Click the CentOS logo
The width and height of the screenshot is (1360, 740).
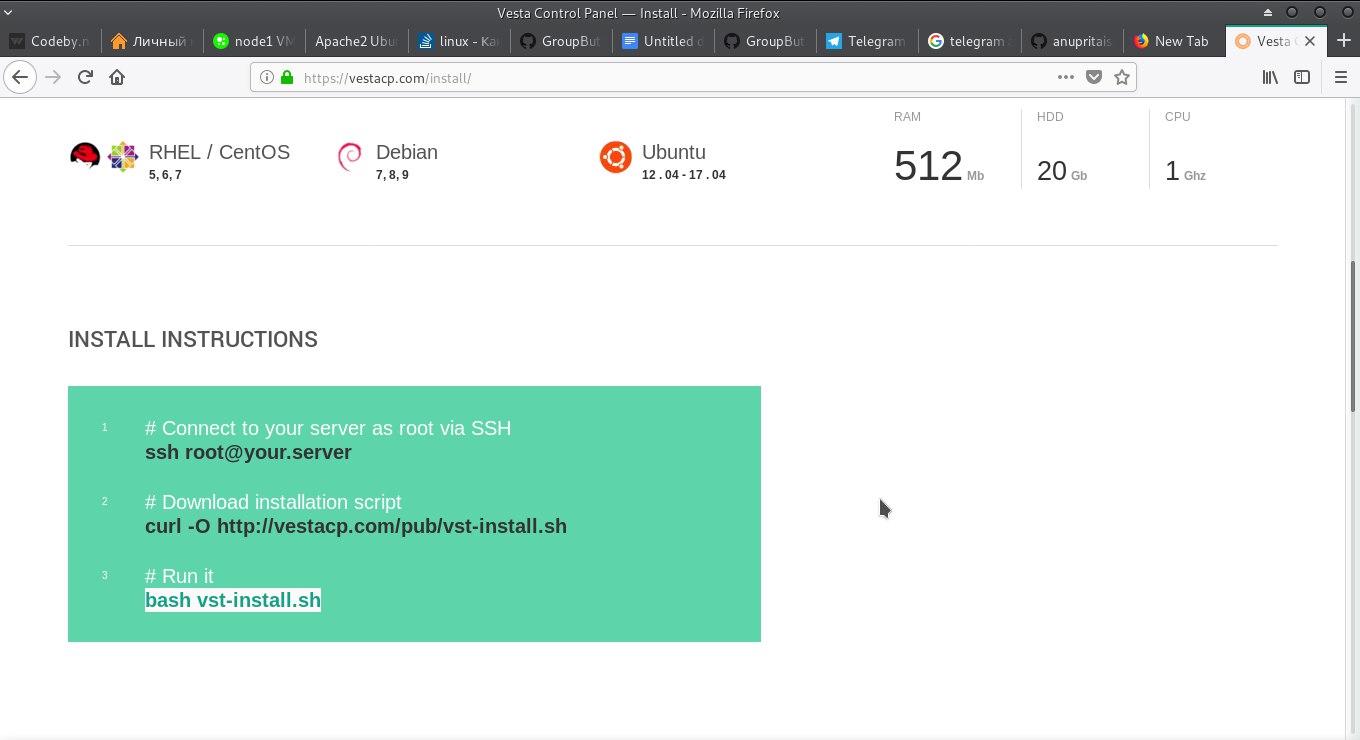pos(122,157)
